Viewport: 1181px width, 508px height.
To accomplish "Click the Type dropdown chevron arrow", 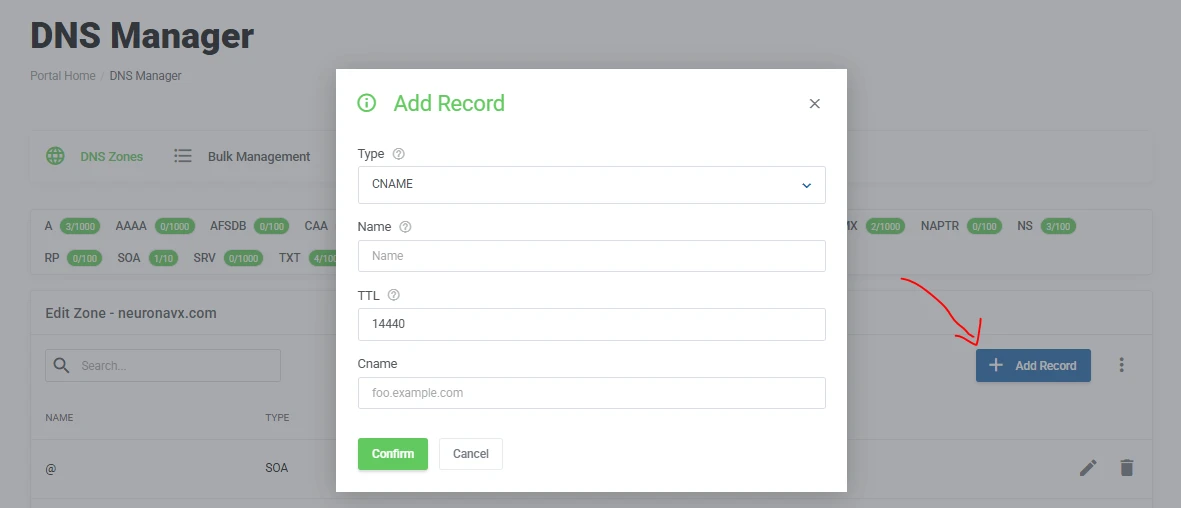I will coord(807,185).
